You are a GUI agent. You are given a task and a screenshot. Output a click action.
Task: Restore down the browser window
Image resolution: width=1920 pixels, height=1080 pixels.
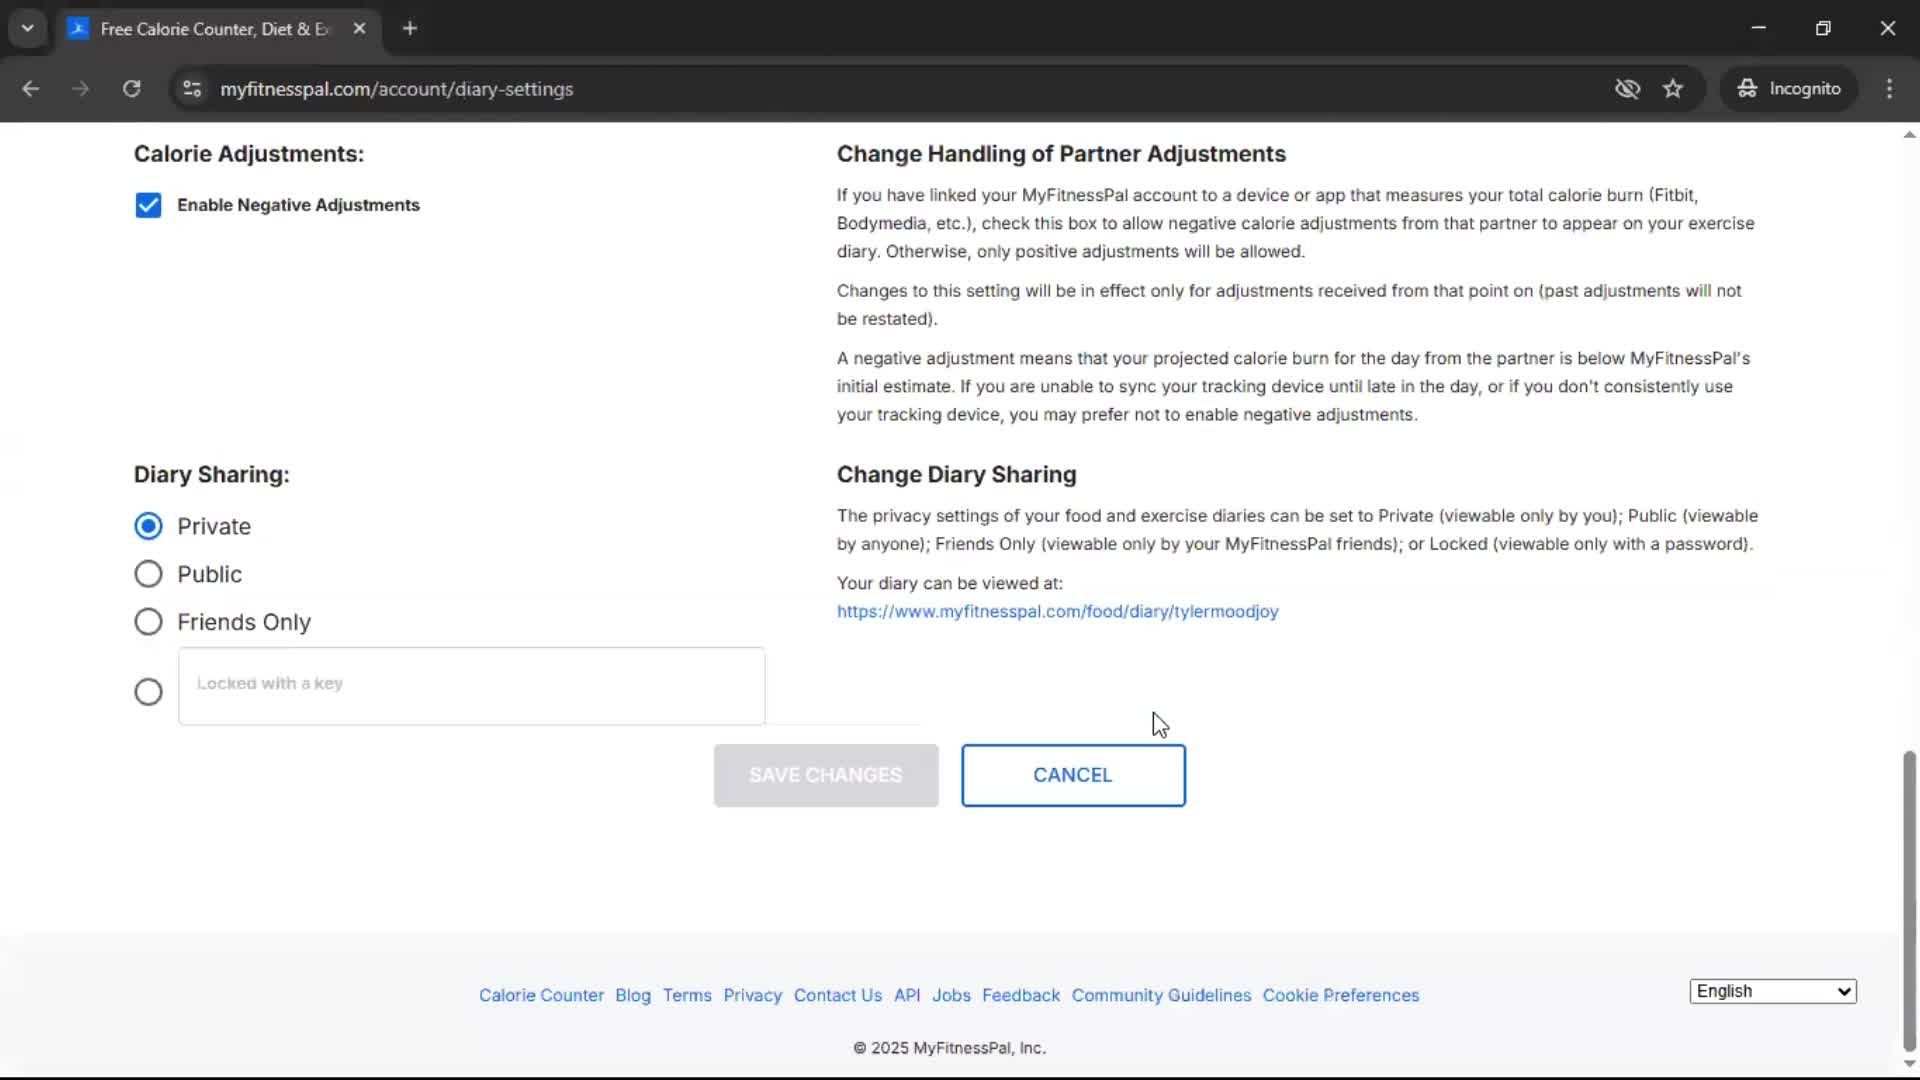click(x=1823, y=28)
